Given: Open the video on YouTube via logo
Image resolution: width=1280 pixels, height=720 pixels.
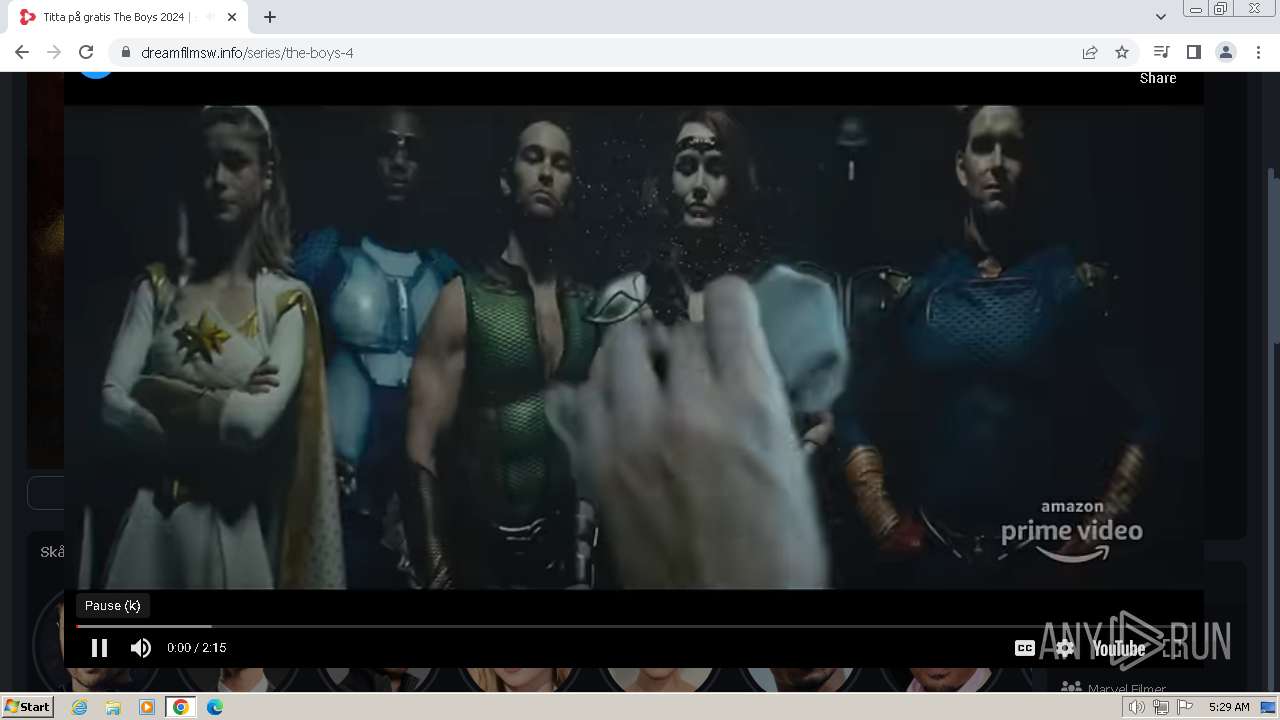Looking at the screenshot, I should coord(1119,649).
